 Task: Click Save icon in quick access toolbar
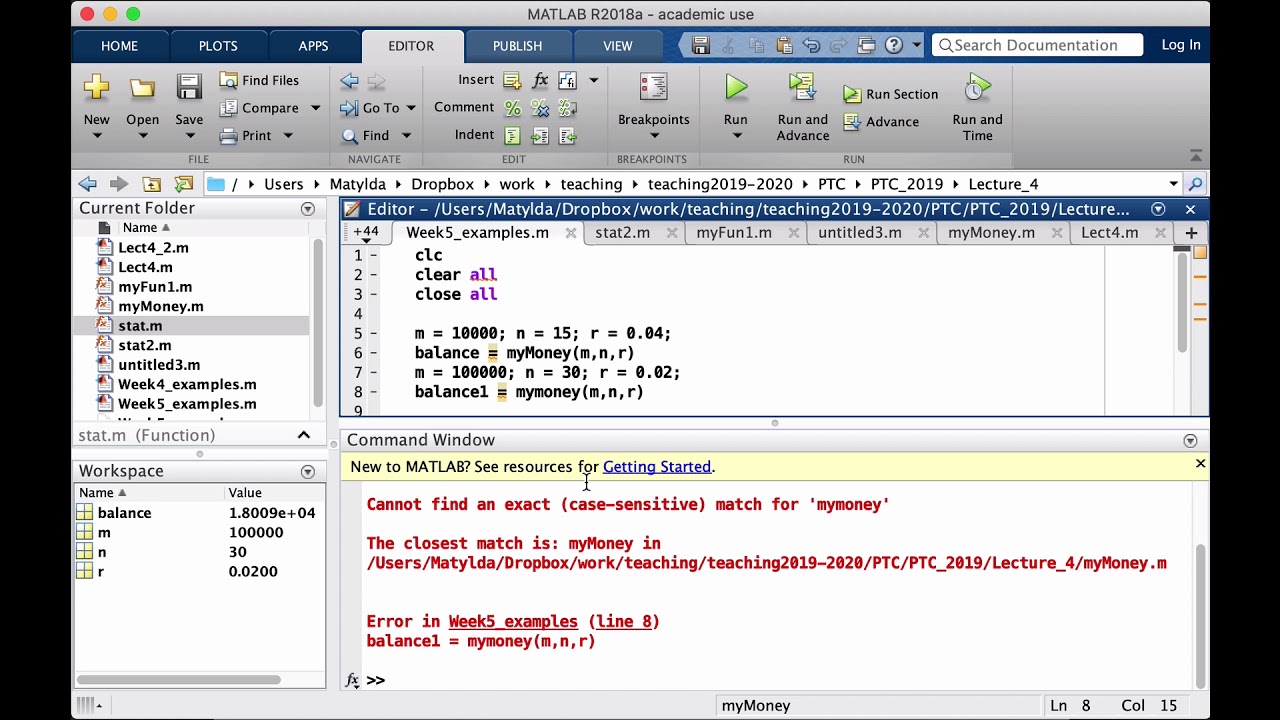pos(700,45)
